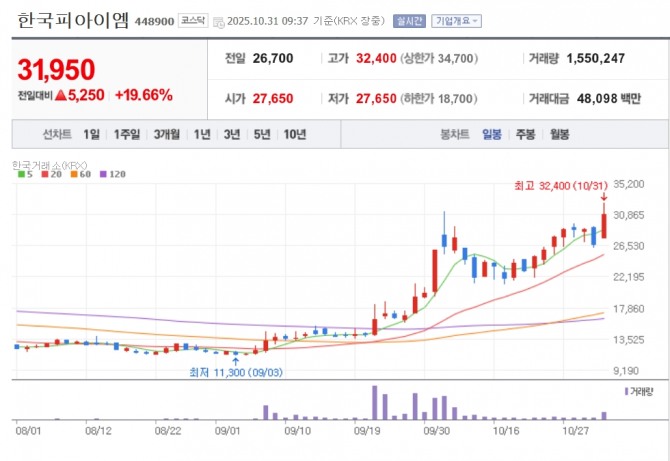Click the current price 31,950
This screenshot has width=670, height=461.
coord(56,70)
